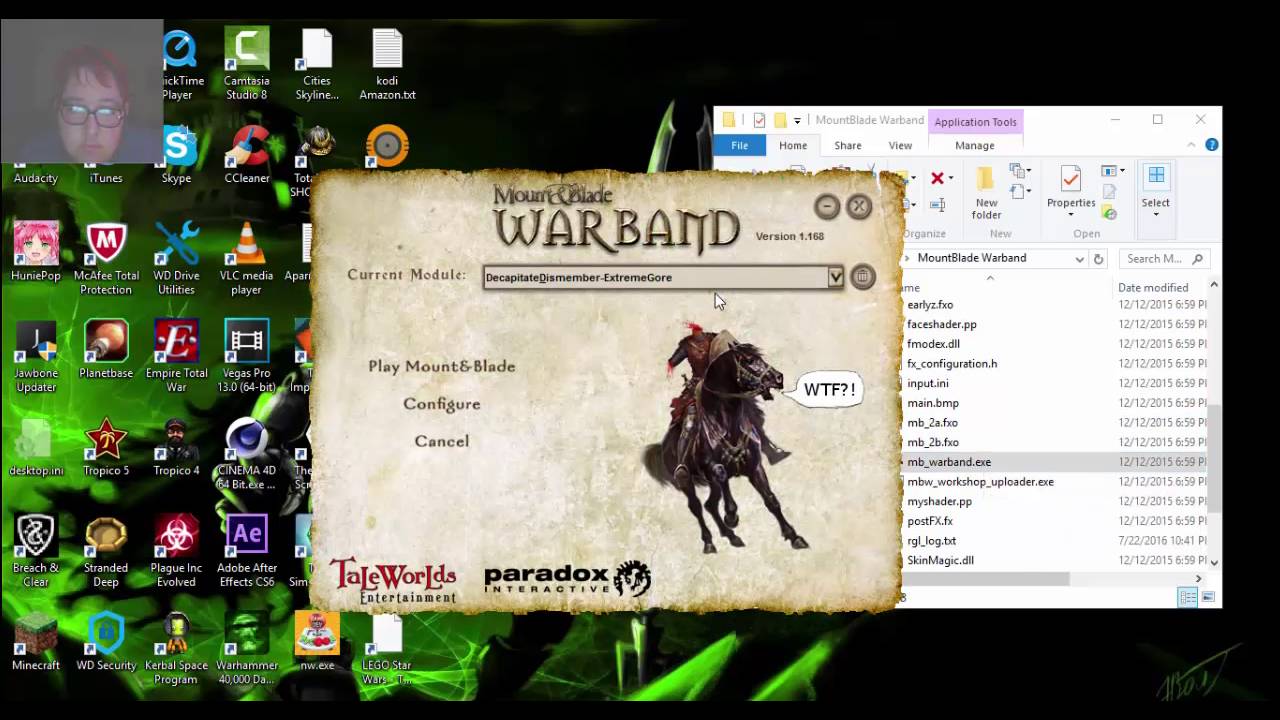This screenshot has width=1280, height=720.
Task: Open the address bar history dropdown
Action: tap(1079, 258)
